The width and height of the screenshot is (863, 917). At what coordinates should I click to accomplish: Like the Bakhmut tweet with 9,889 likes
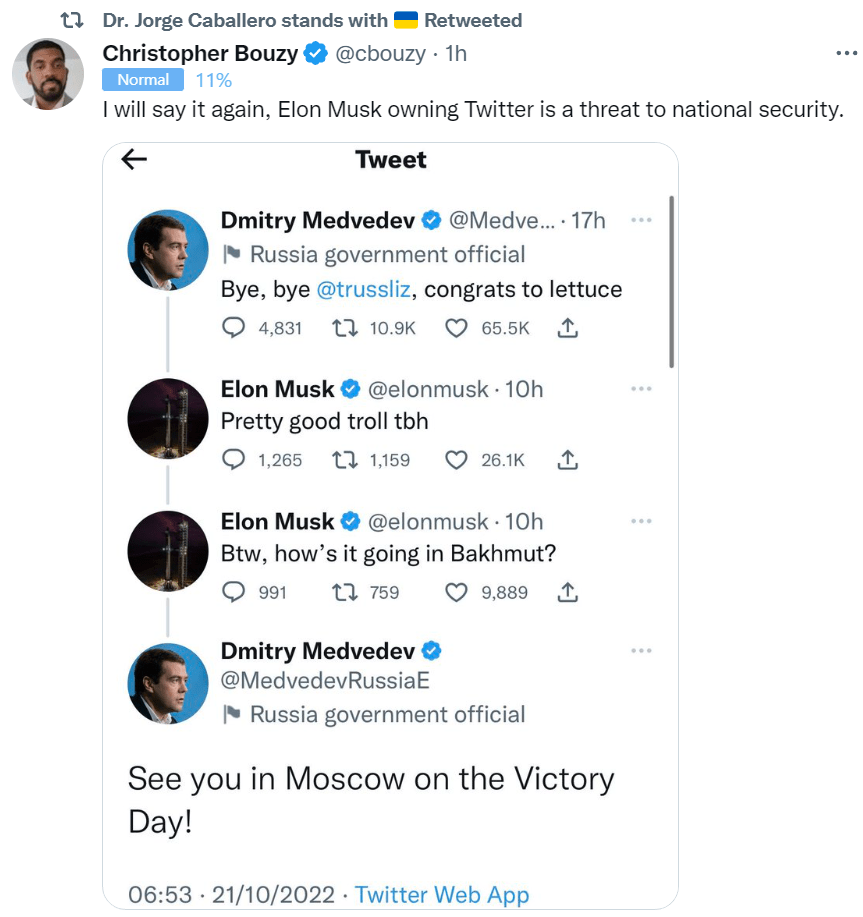(x=456, y=592)
